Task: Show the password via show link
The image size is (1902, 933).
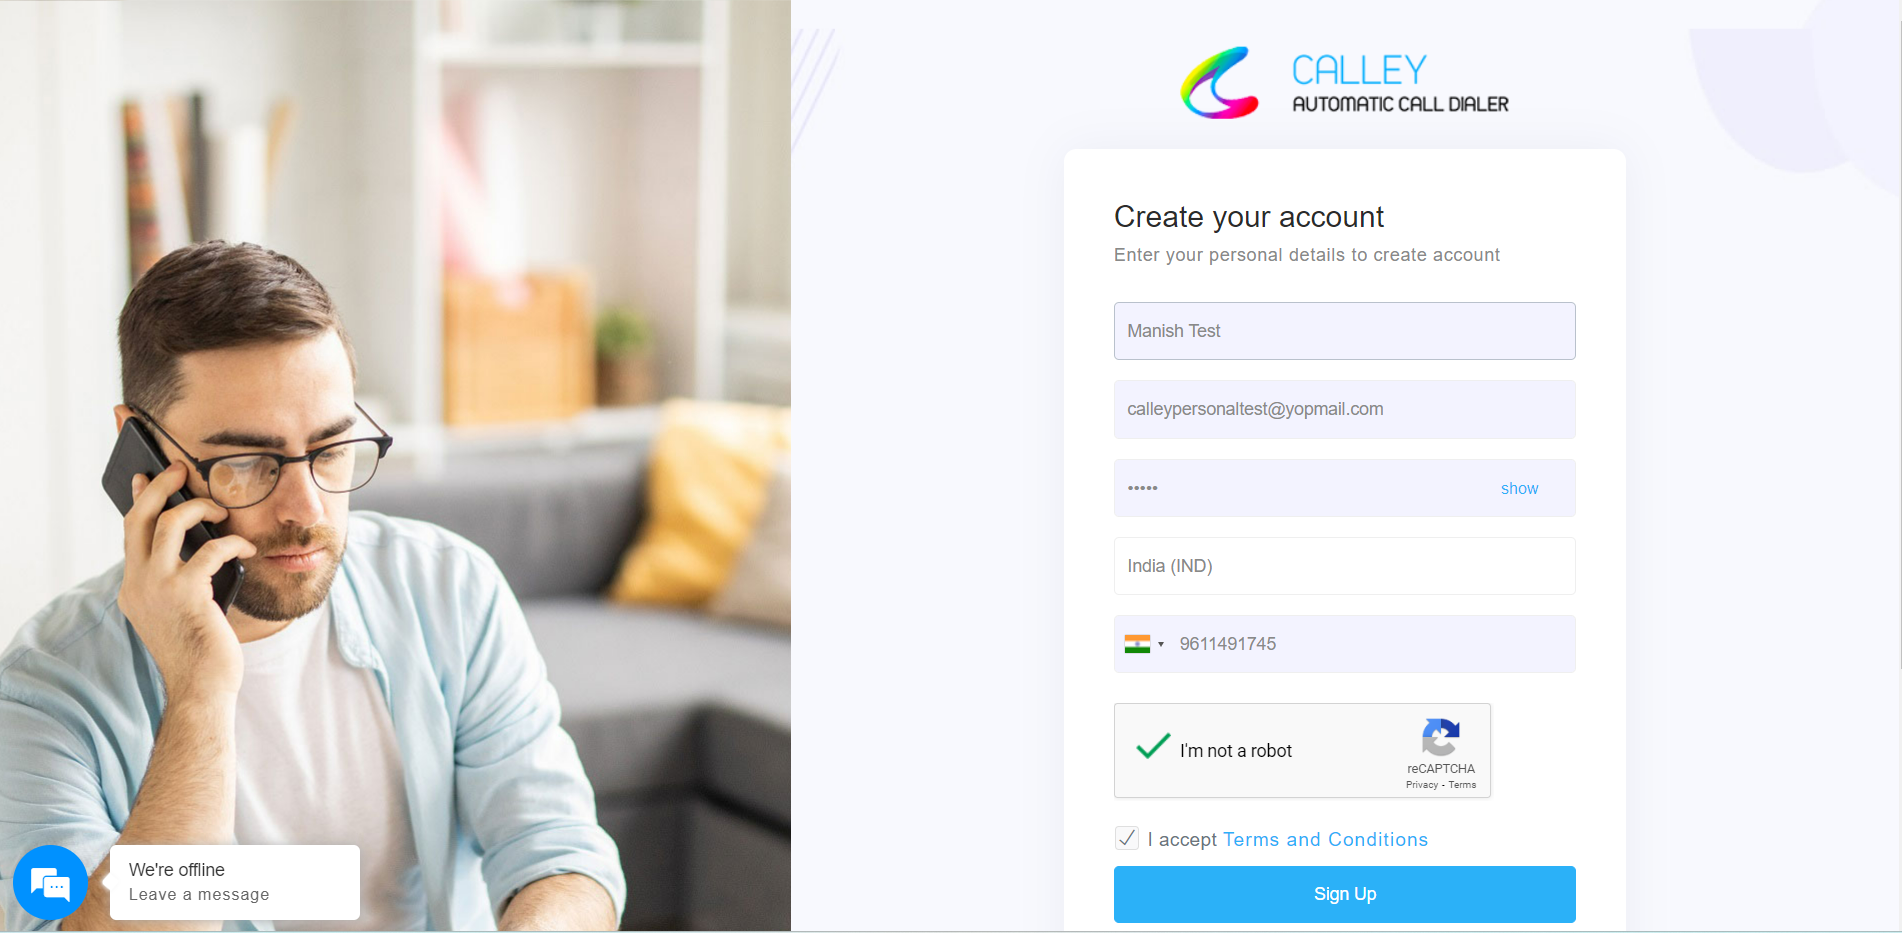Action: (1519, 488)
